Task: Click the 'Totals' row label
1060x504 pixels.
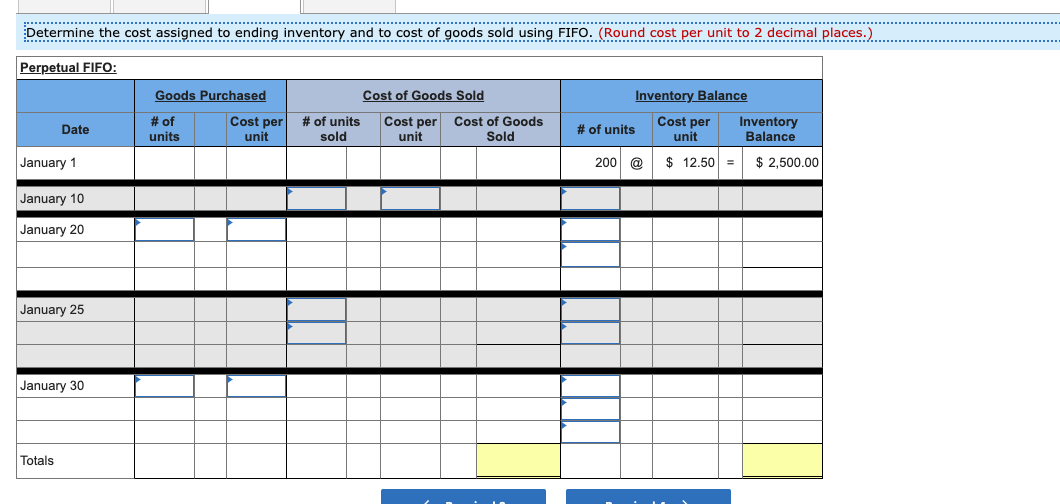Action: [37, 461]
